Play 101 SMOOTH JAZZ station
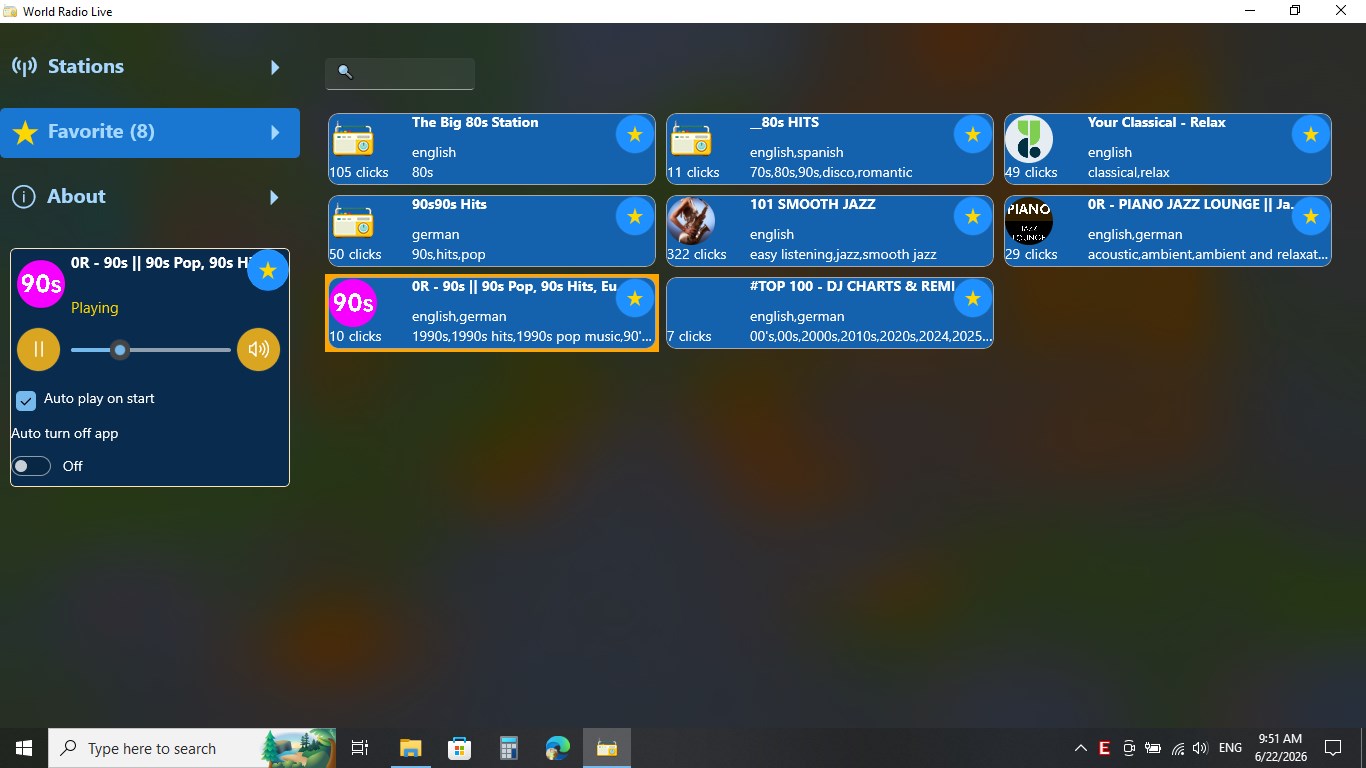This screenshot has width=1366, height=768. coord(830,231)
